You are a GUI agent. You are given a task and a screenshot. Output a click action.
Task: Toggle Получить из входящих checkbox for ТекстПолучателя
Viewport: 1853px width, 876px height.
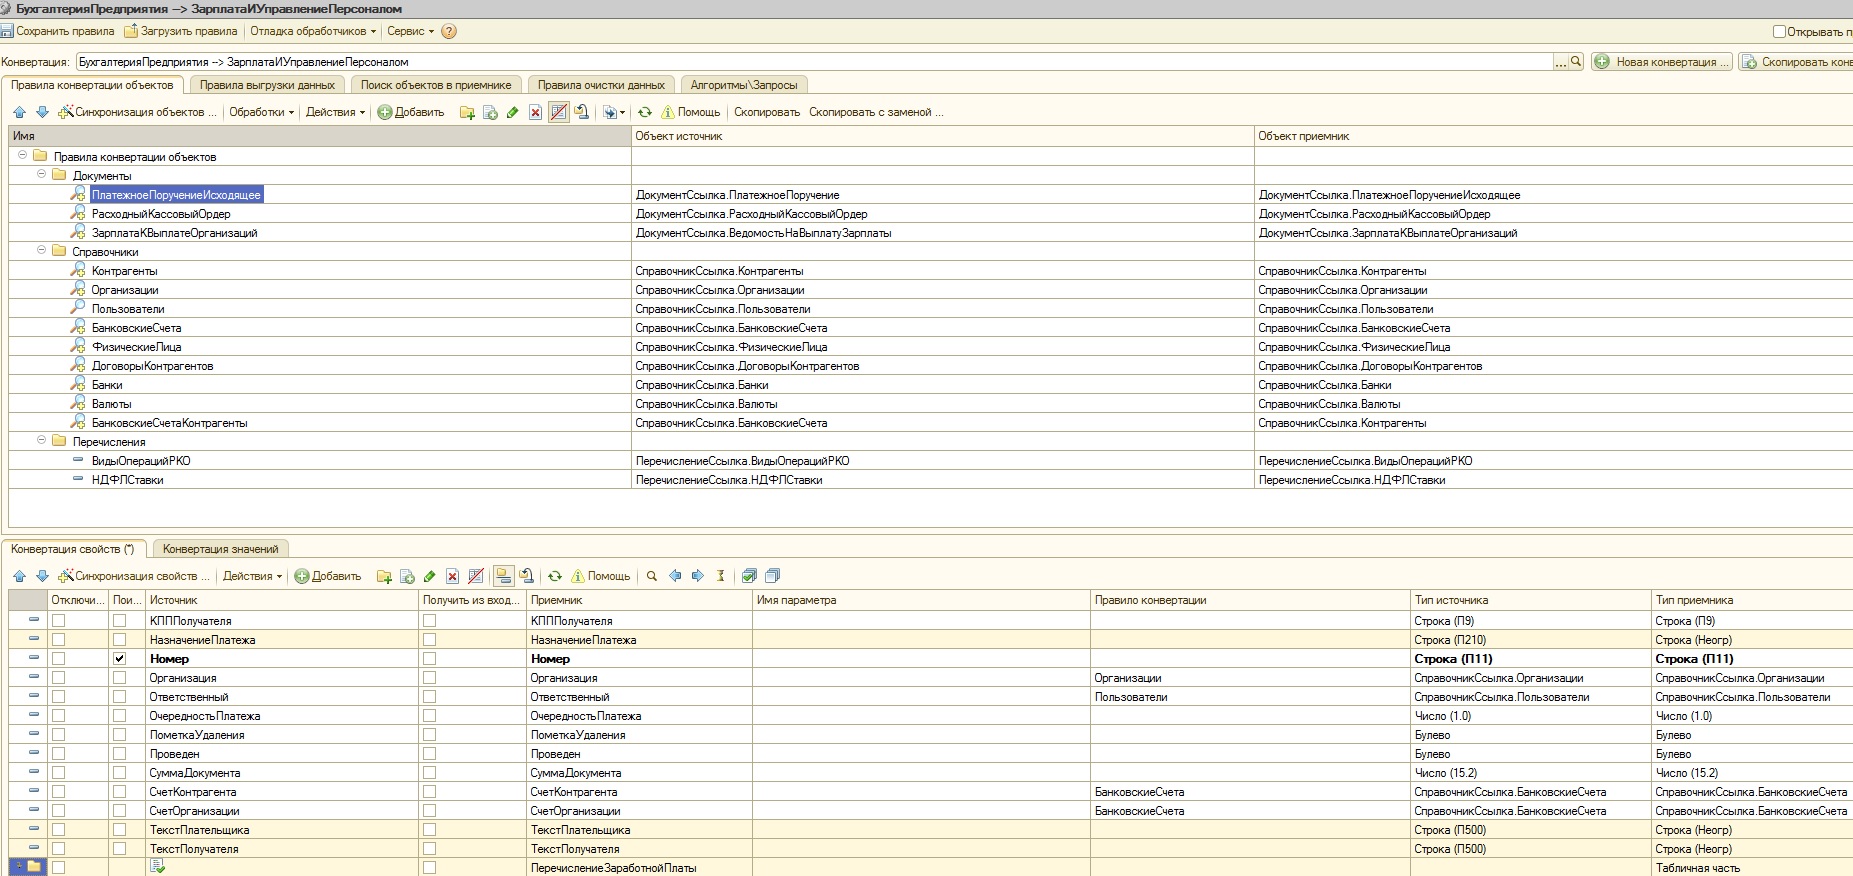point(429,849)
